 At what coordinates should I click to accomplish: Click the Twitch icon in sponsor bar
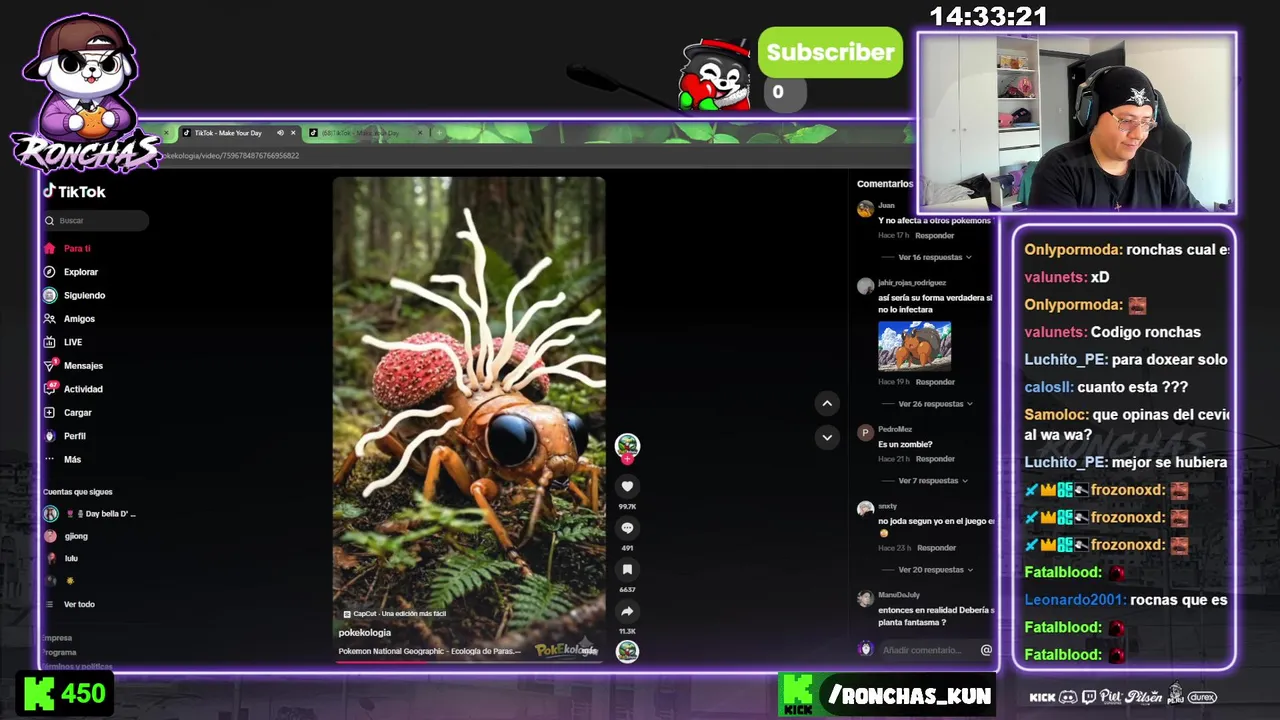coord(1089,697)
